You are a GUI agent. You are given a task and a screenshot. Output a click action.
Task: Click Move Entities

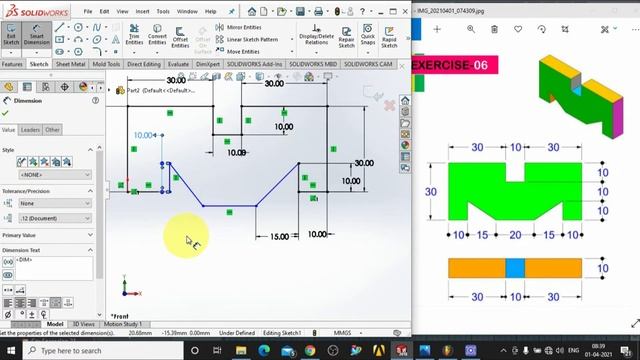(238, 51)
